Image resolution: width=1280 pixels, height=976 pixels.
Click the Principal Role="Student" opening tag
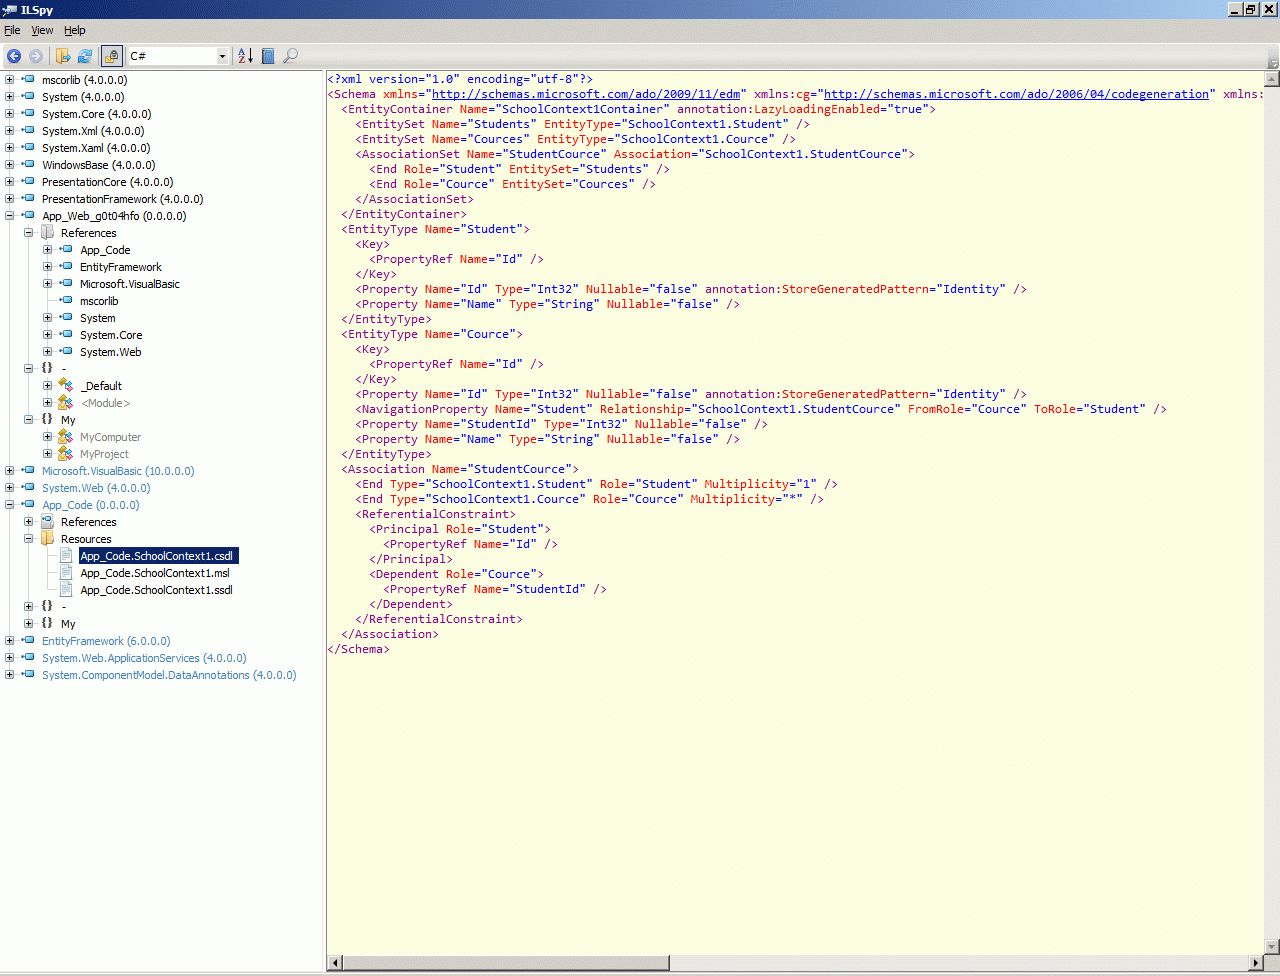pos(460,529)
